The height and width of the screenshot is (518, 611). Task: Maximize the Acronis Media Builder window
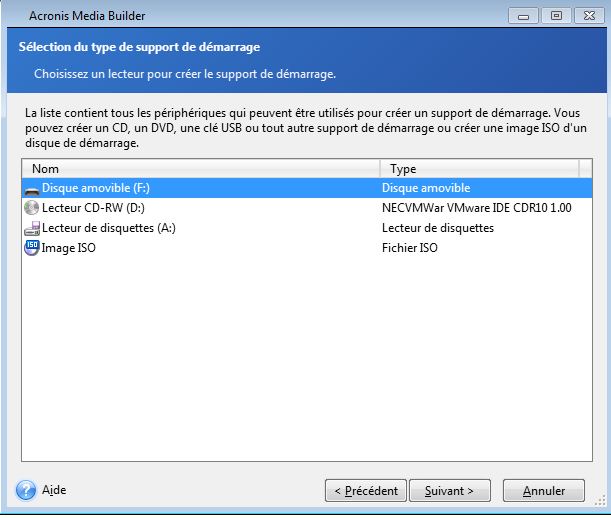(x=556, y=16)
